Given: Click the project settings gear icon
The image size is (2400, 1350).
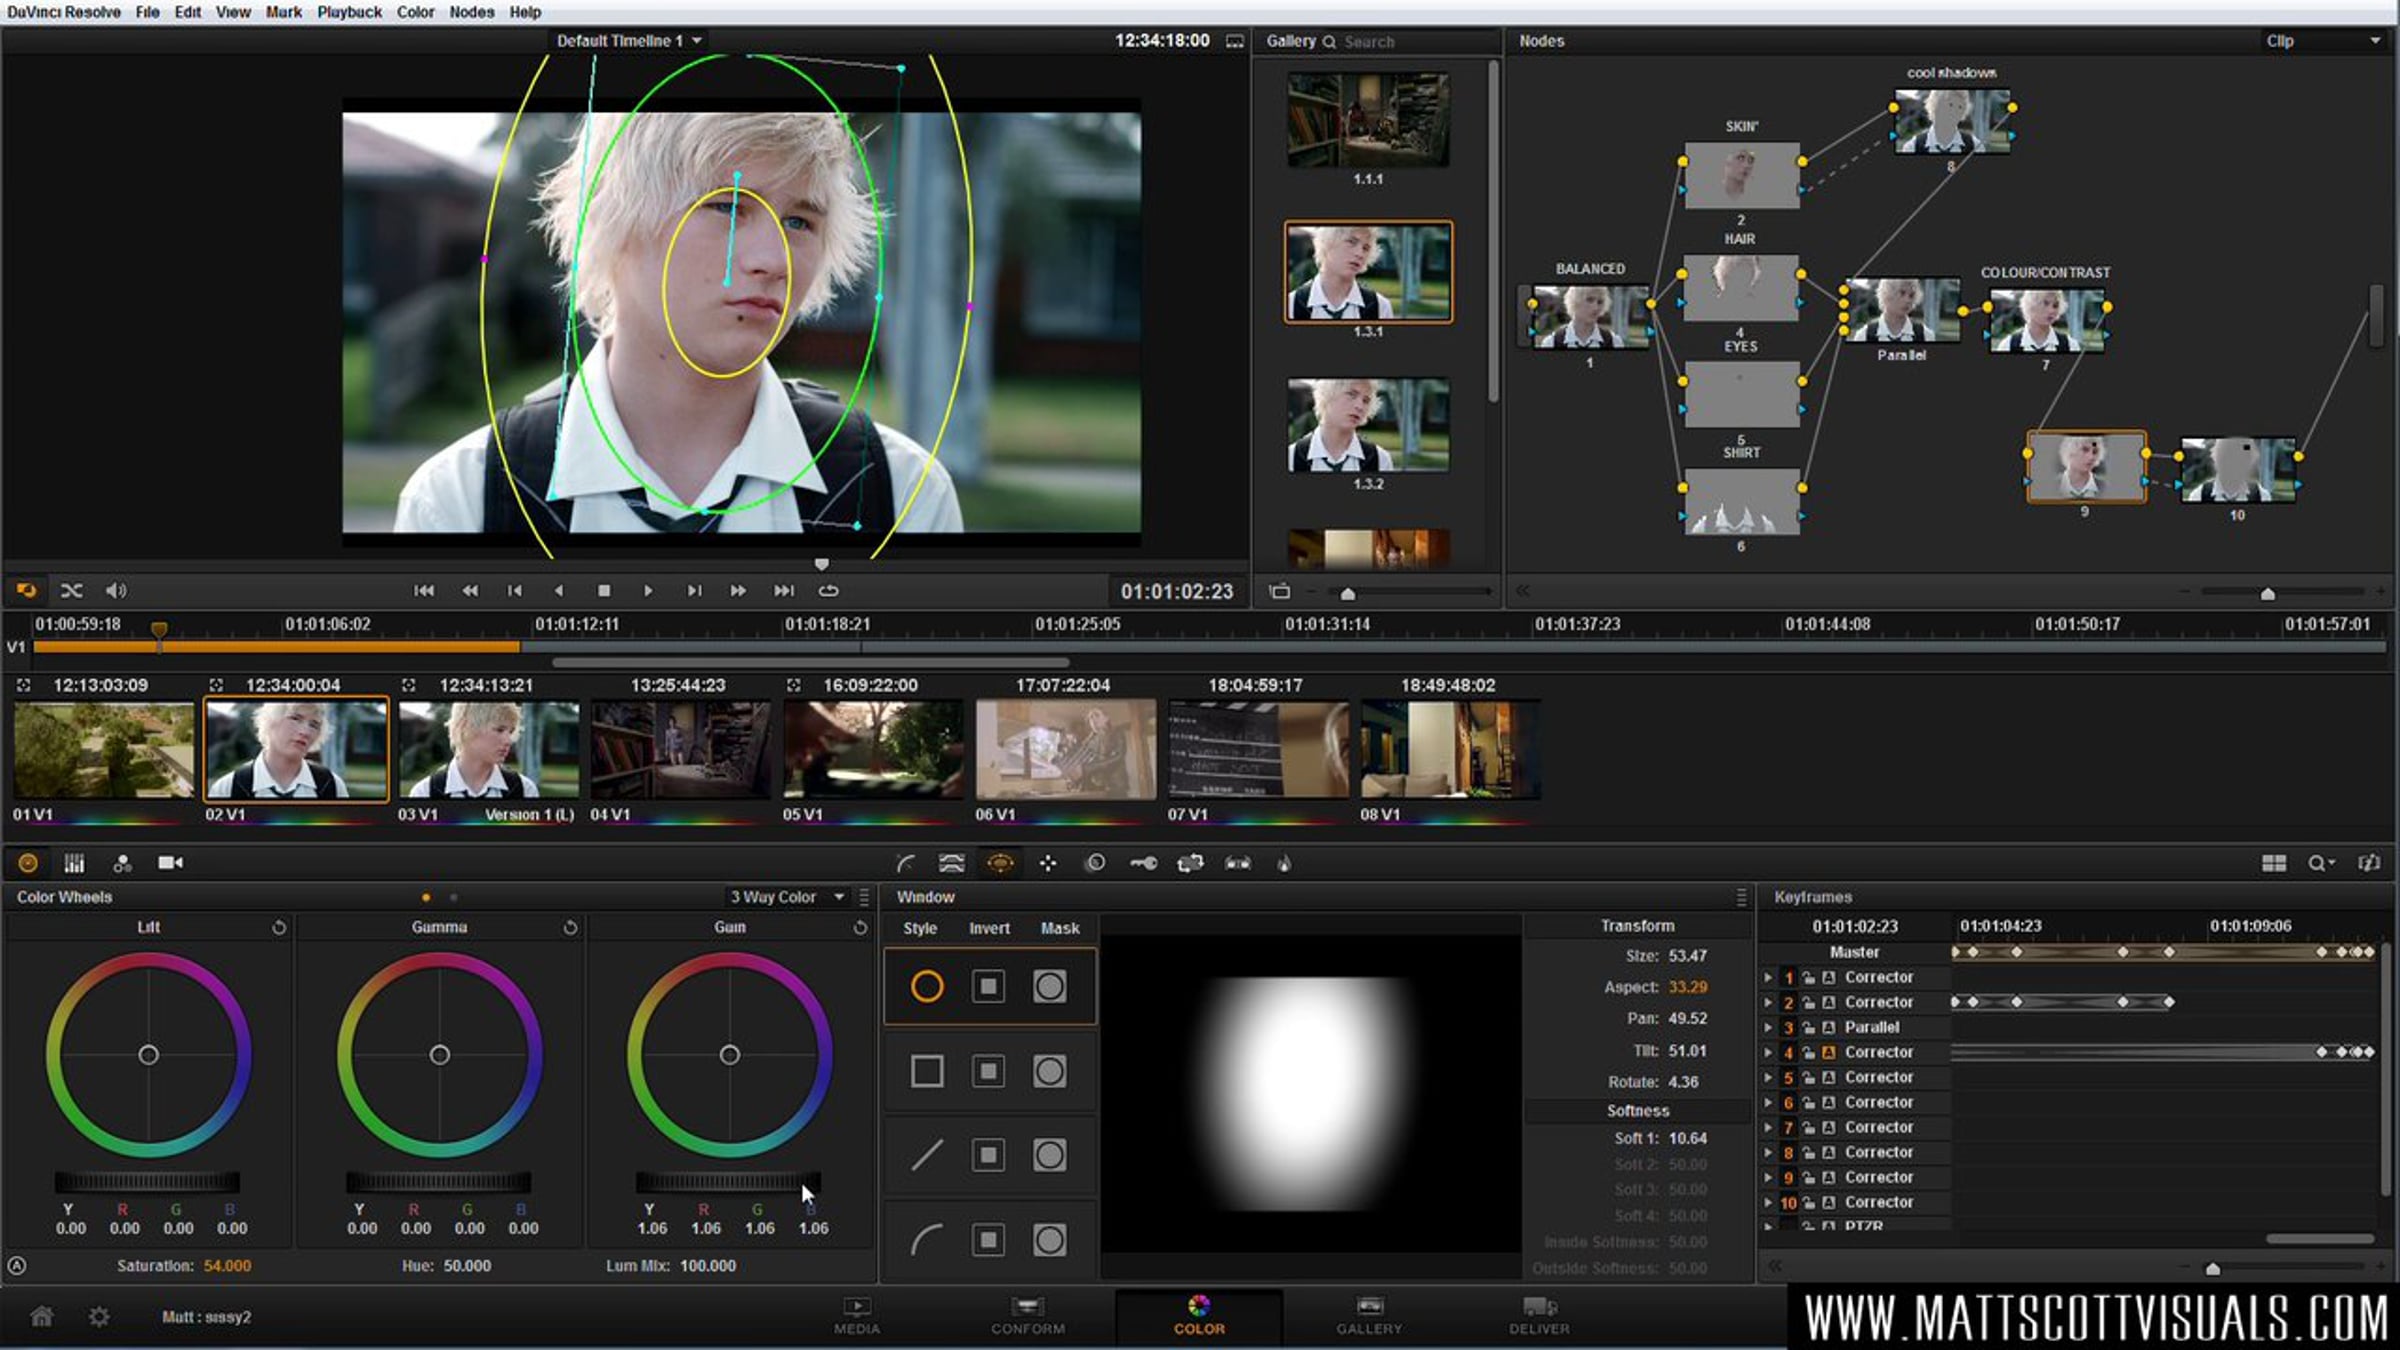Looking at the screenshot, I should [x=99, y=1317].
